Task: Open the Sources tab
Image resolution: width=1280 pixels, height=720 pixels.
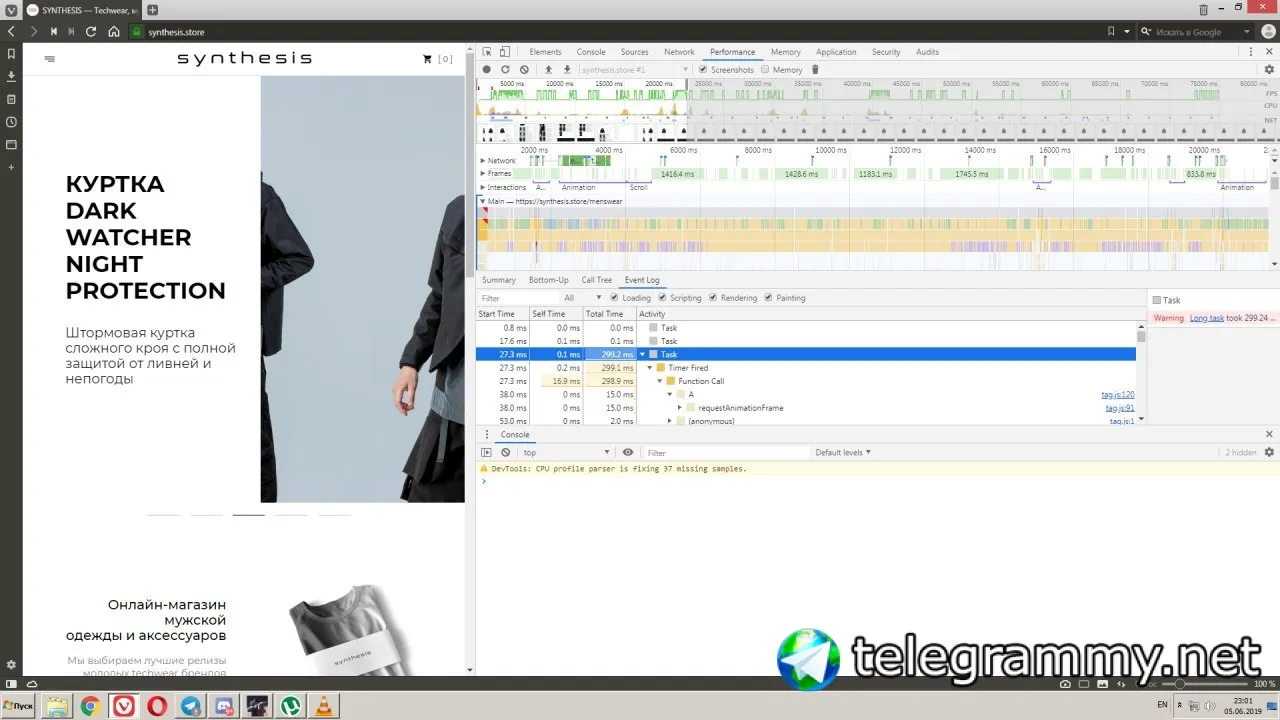Action: pyautogui.click(x=634, y=52)
